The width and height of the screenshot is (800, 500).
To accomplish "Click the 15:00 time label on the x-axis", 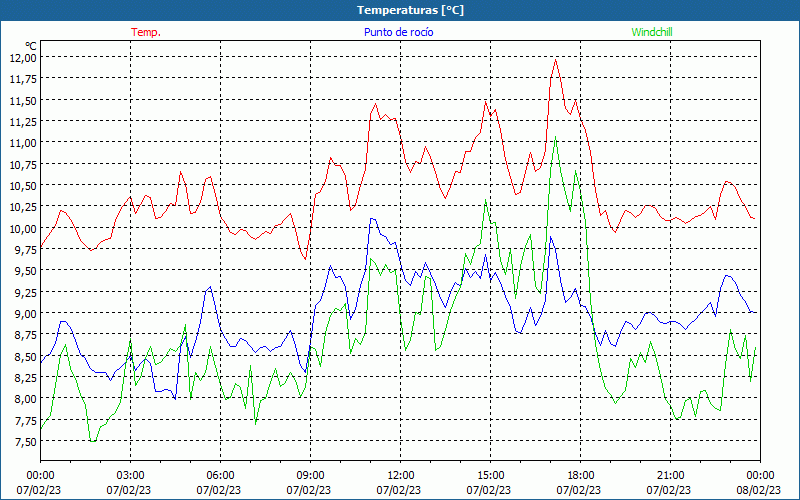I will coord(490,475).
